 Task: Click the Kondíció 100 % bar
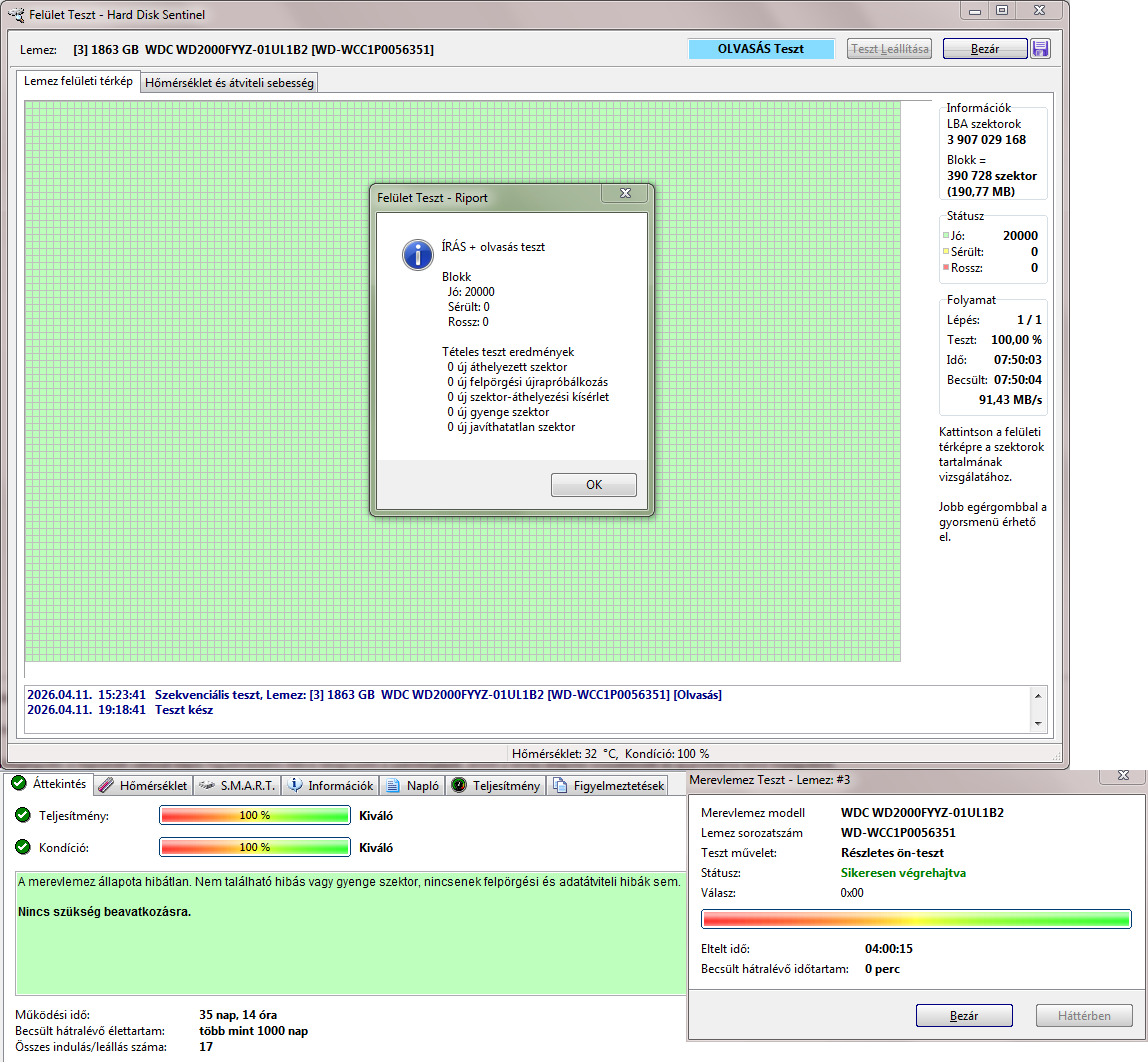click(255, 847)
